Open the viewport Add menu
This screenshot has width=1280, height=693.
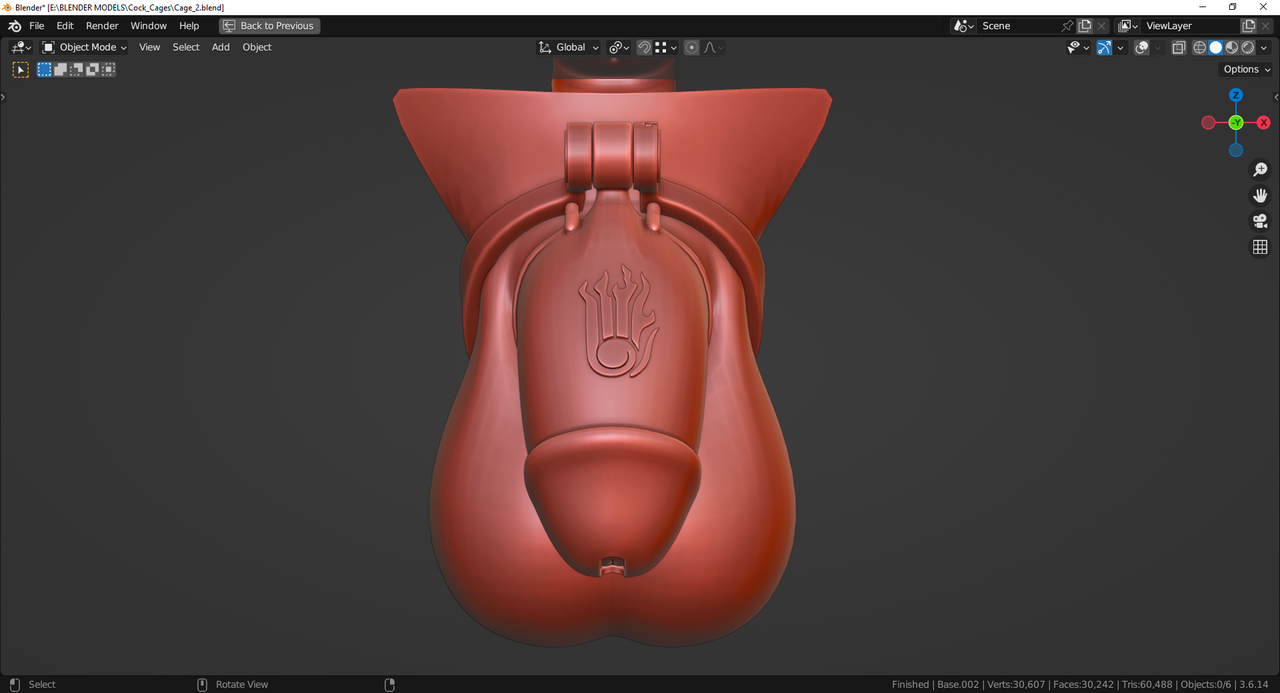tap(221, 47)
